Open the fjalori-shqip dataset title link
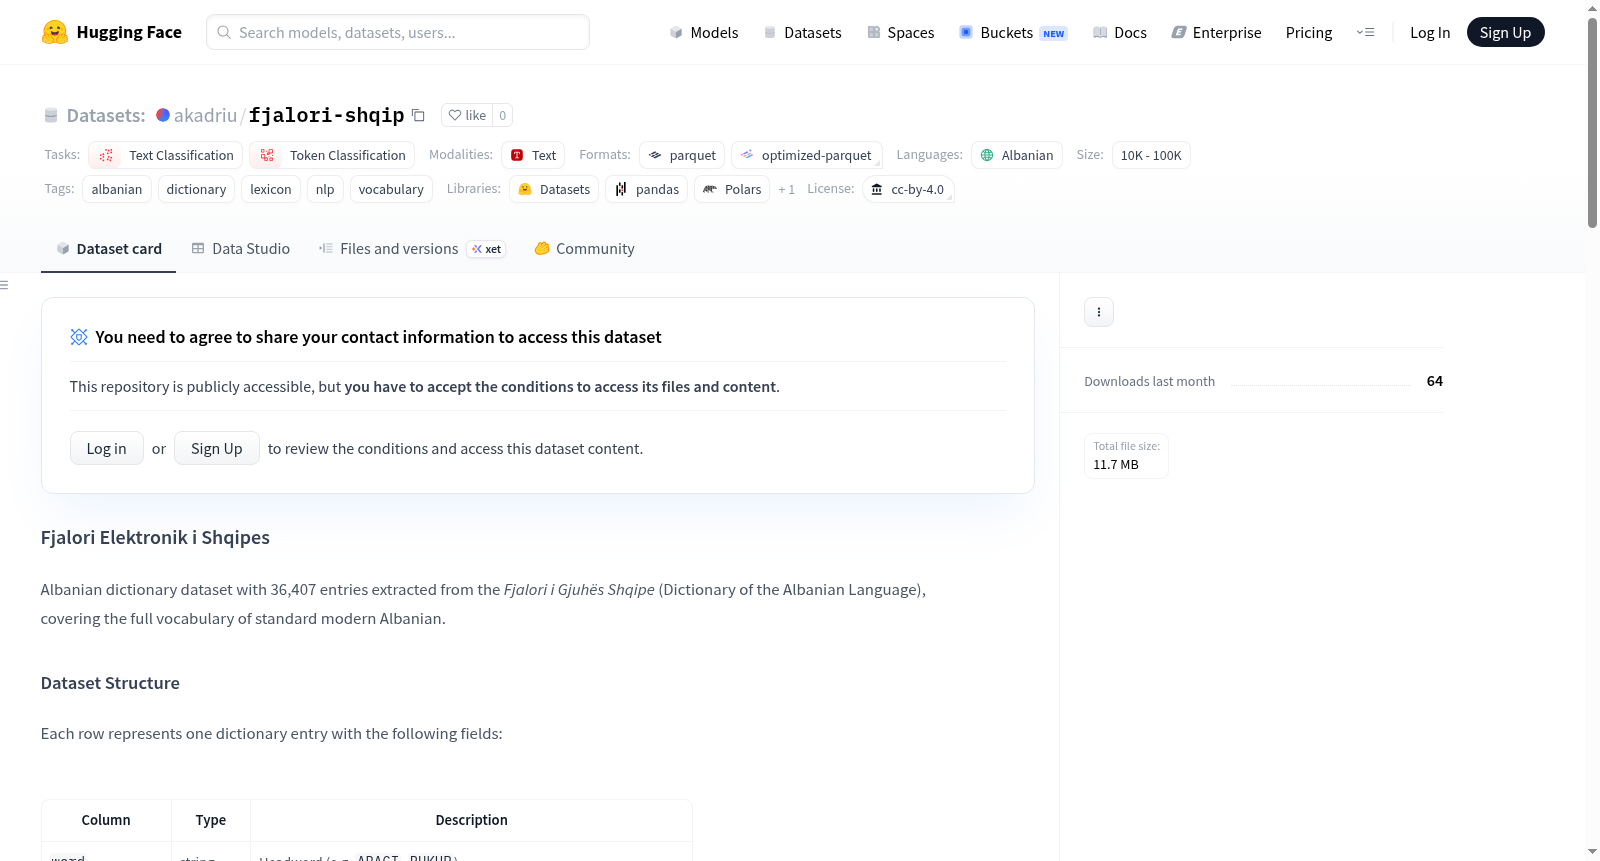This screenshot has width=1600, height=861. click(326, 115)
